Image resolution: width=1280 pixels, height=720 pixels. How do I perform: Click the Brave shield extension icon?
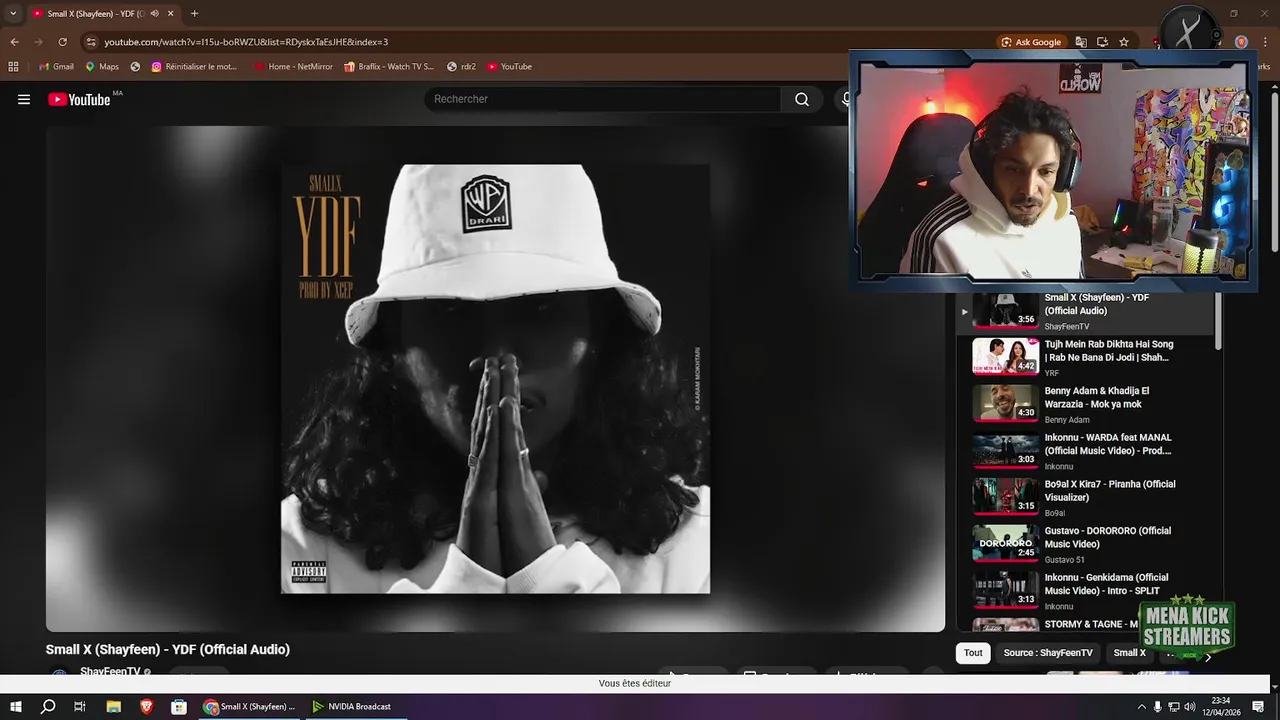pyautogui.click(x=1241, y=42)
